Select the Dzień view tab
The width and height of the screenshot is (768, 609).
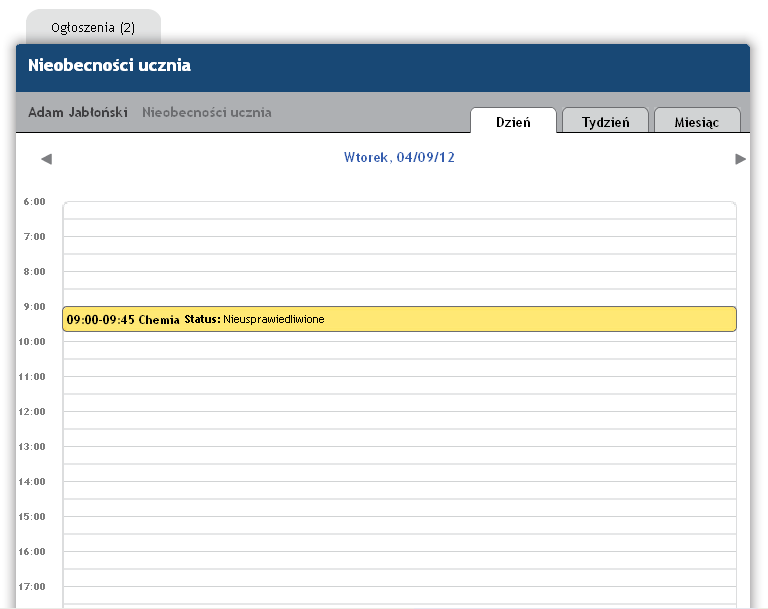(x=513, y=122)
